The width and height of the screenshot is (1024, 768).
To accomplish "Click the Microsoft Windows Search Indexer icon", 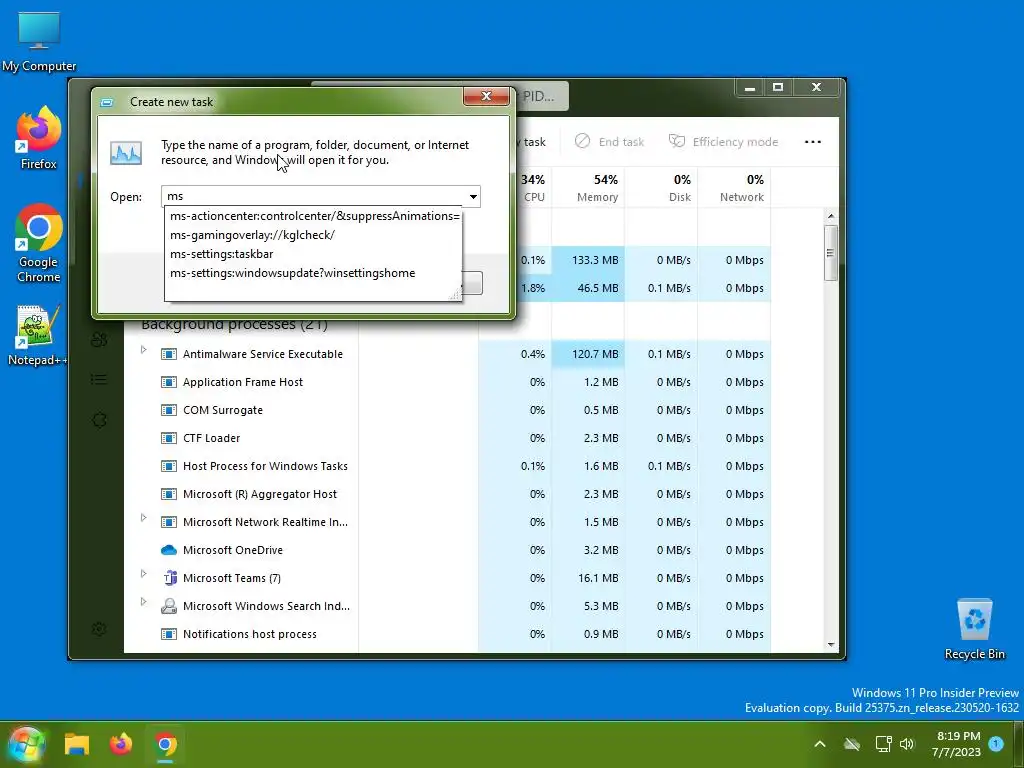I will pyautogui.click(x=168, y=606).
